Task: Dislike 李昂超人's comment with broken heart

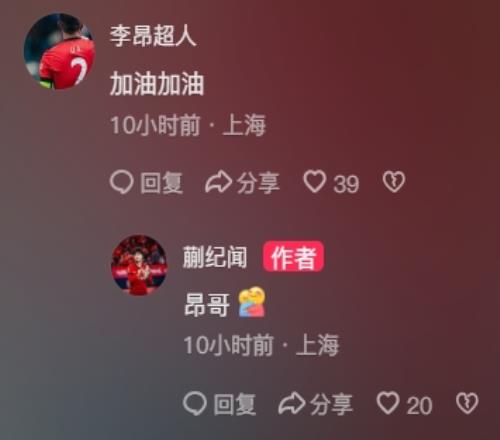Action: [394, 182]
